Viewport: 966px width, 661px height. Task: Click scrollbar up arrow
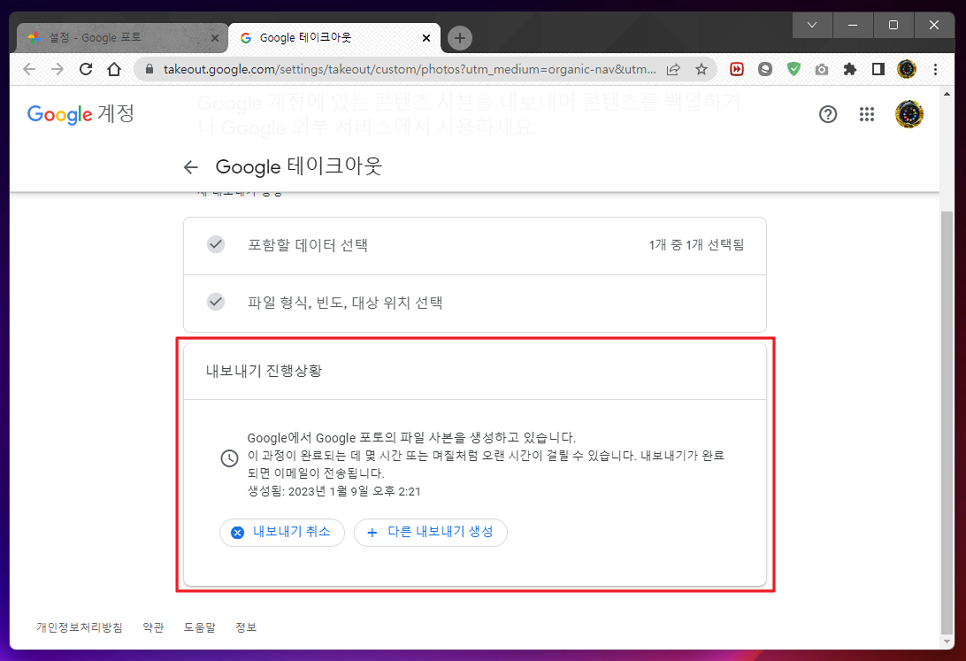click(947, 94)
